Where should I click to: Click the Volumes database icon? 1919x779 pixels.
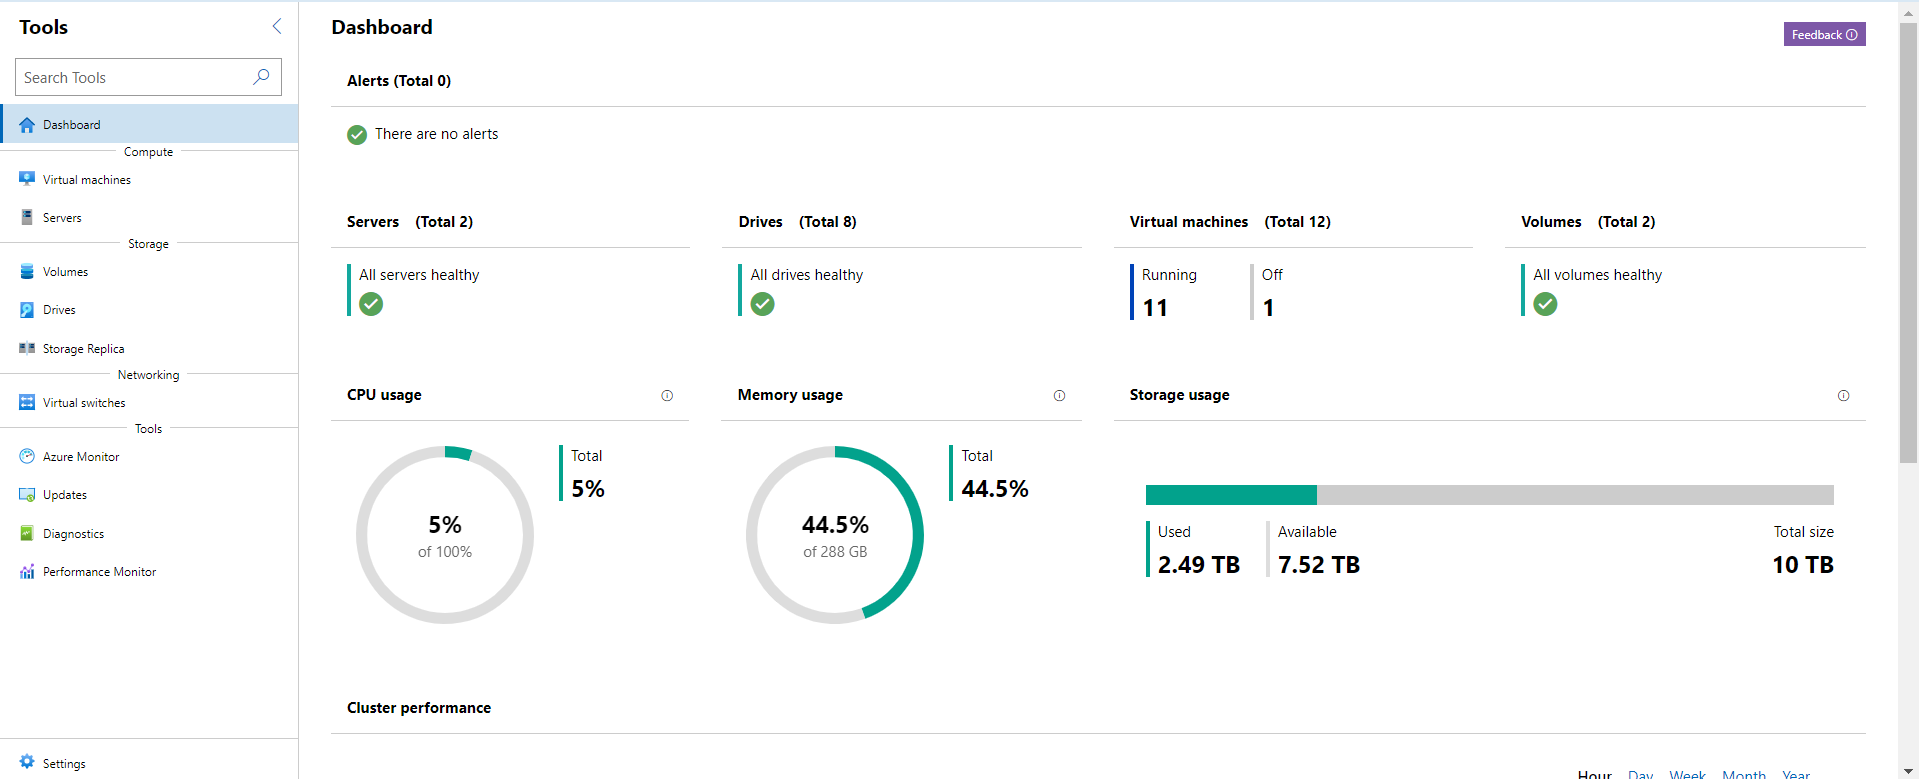click(x=27, y=271)
